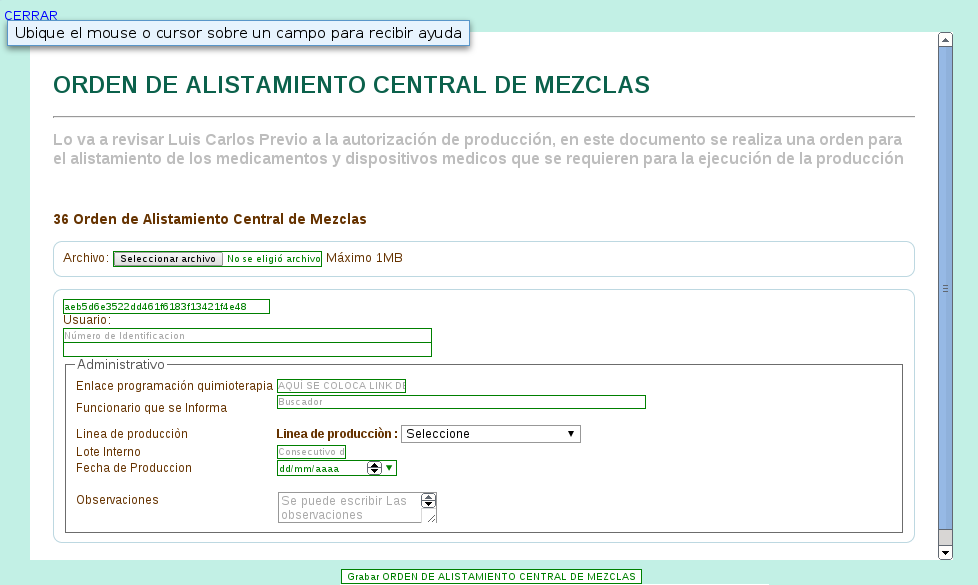This screenshot has height=585, width=978.
Task: Select the Lote Interno consecutivo field
Action: coord(310,452)
